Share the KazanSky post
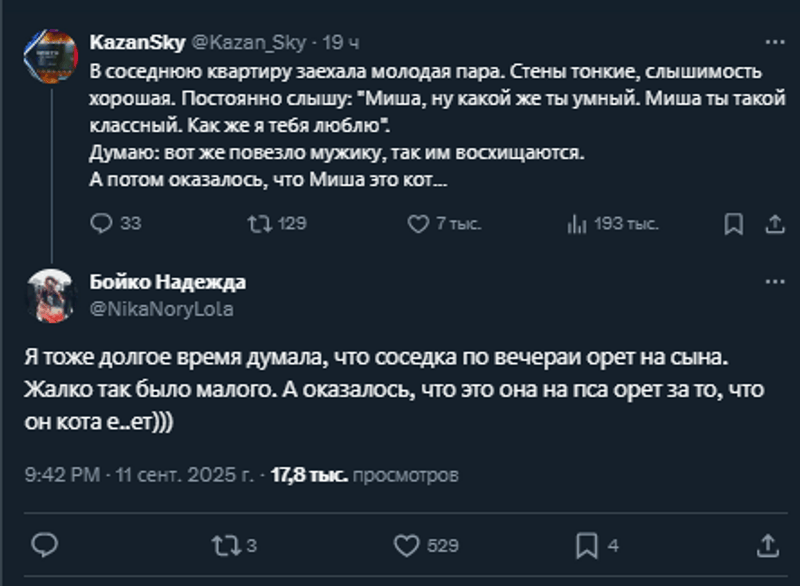 tap(774, 224)
